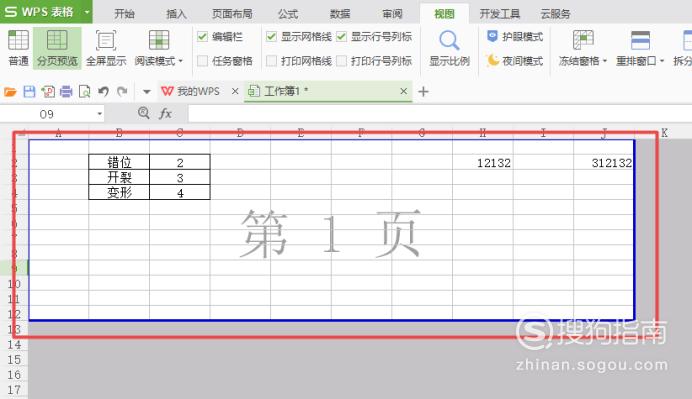
Task: Open 显示比例 zoom dialog
Action: [449, 48]
